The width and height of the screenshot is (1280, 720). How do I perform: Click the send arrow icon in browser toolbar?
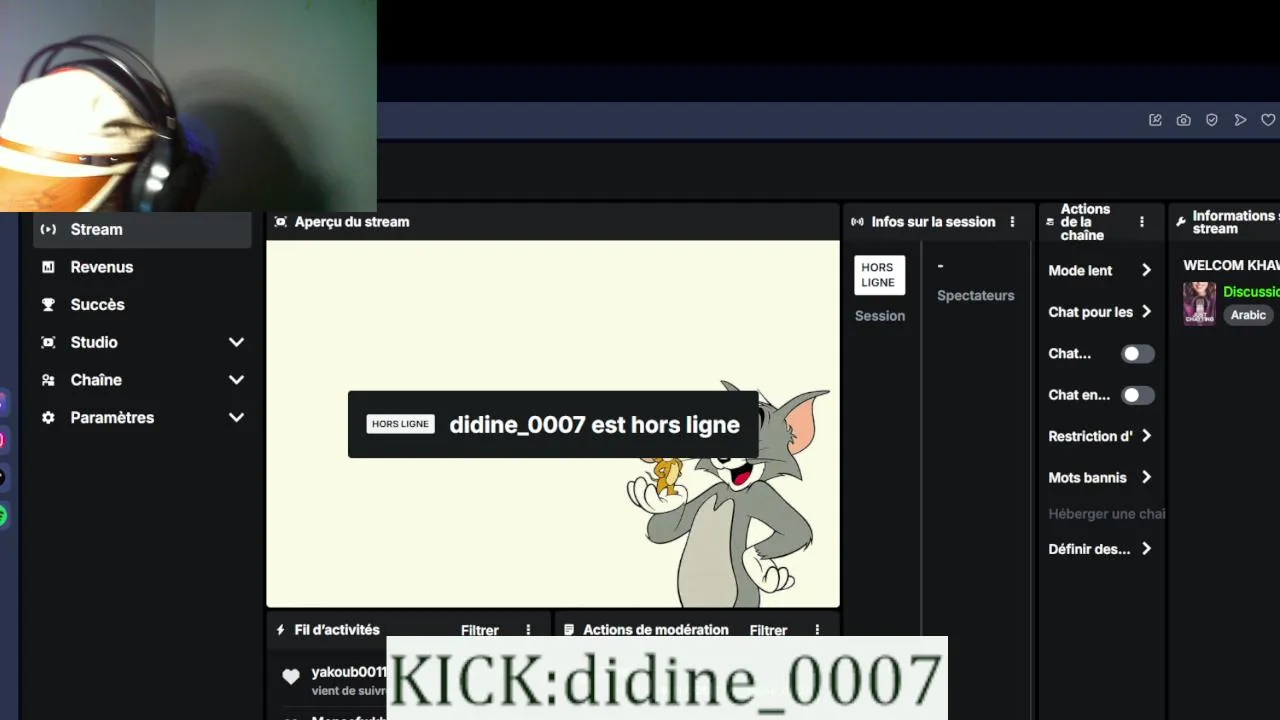(x=1240, y=120)
